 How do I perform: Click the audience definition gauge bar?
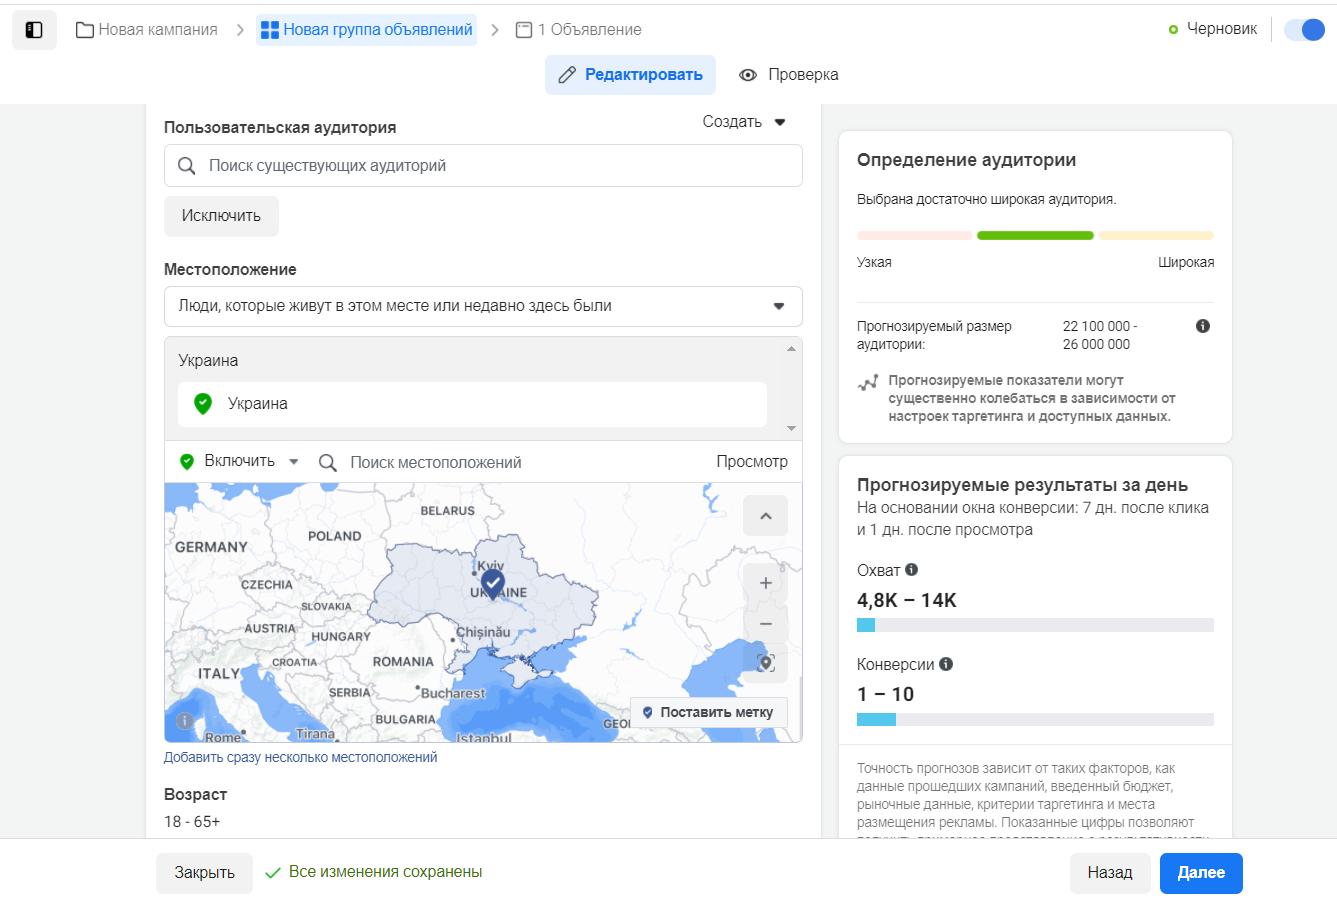1035,236
